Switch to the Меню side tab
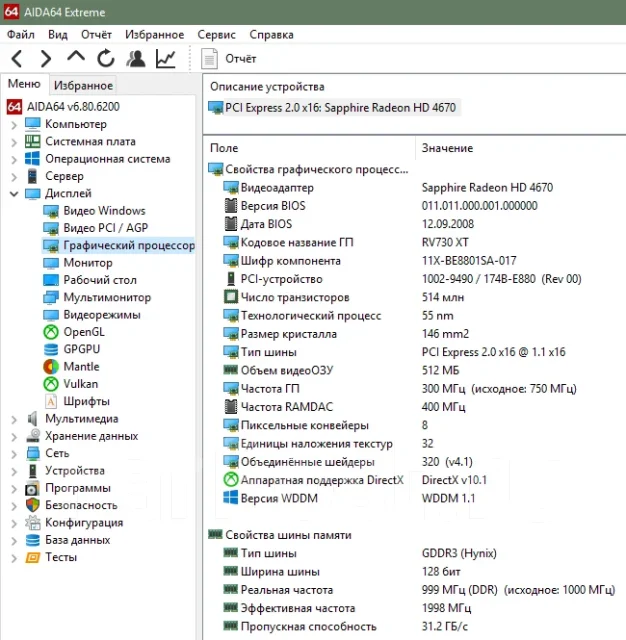The width and height of the screenshot is (626, 640). (x=24, y=84)
